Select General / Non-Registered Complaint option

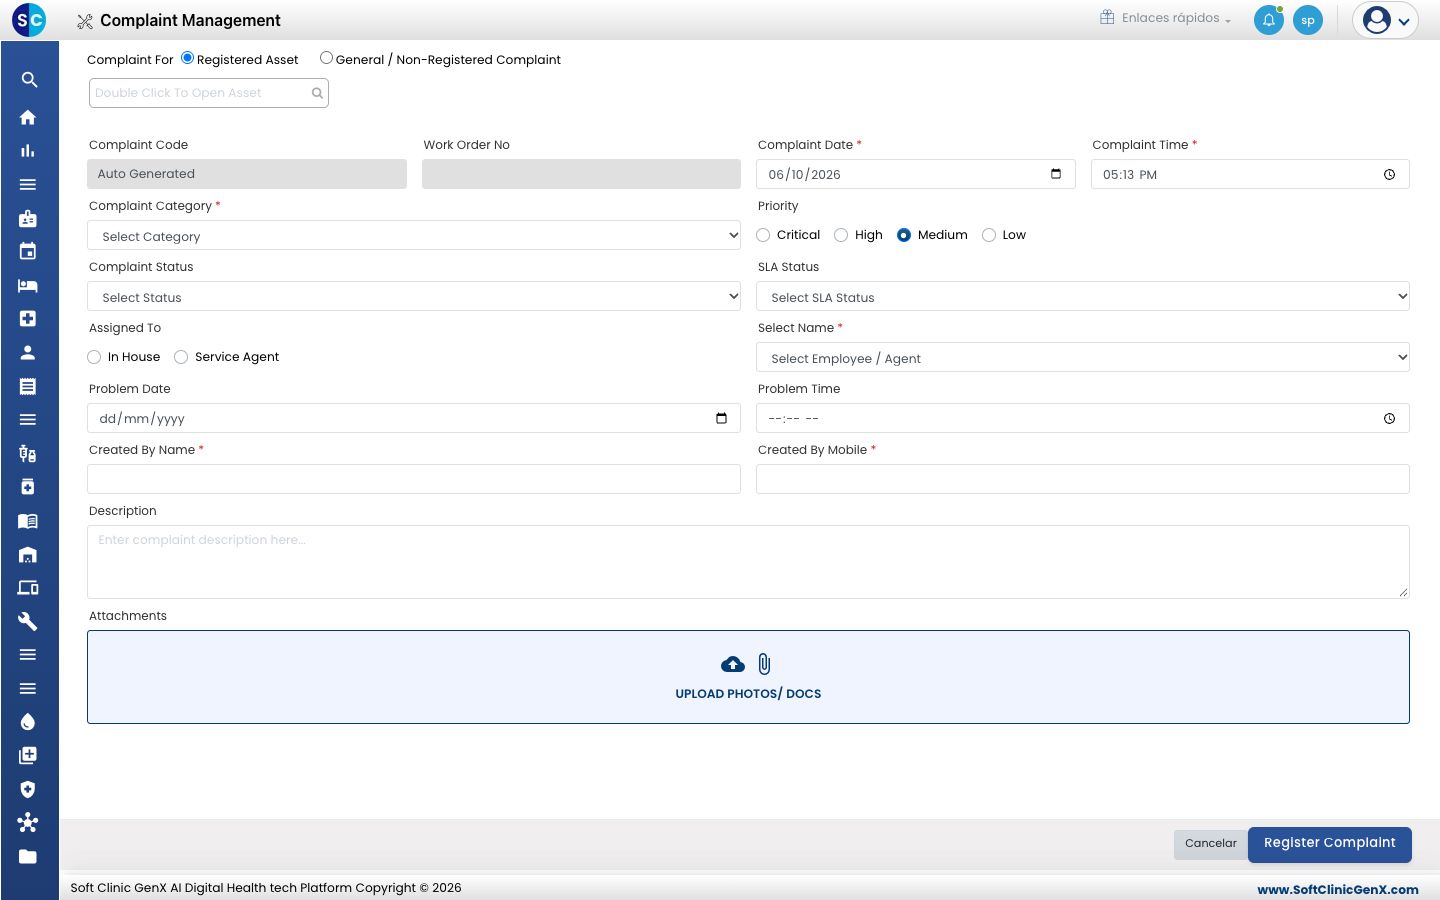[326, 58]
